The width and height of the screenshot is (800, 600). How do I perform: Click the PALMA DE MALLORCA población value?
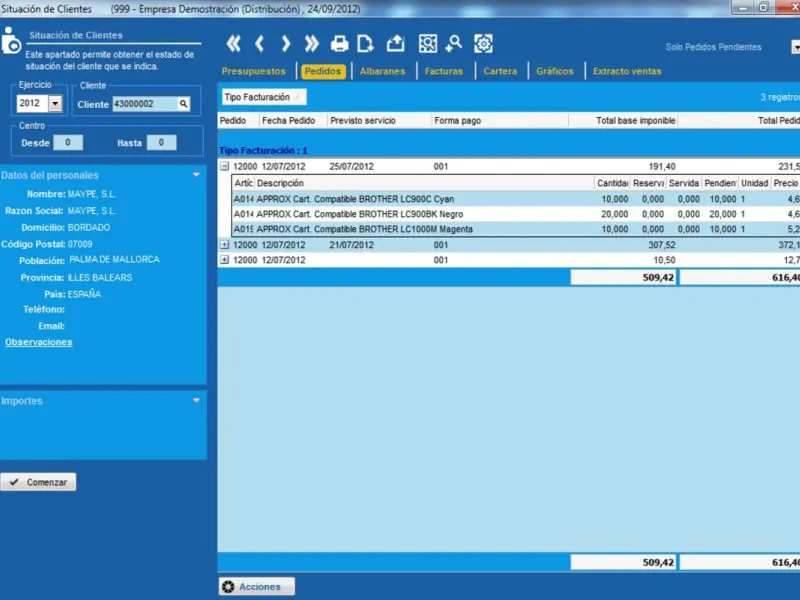pyautogui.click(x=114, y=260)
